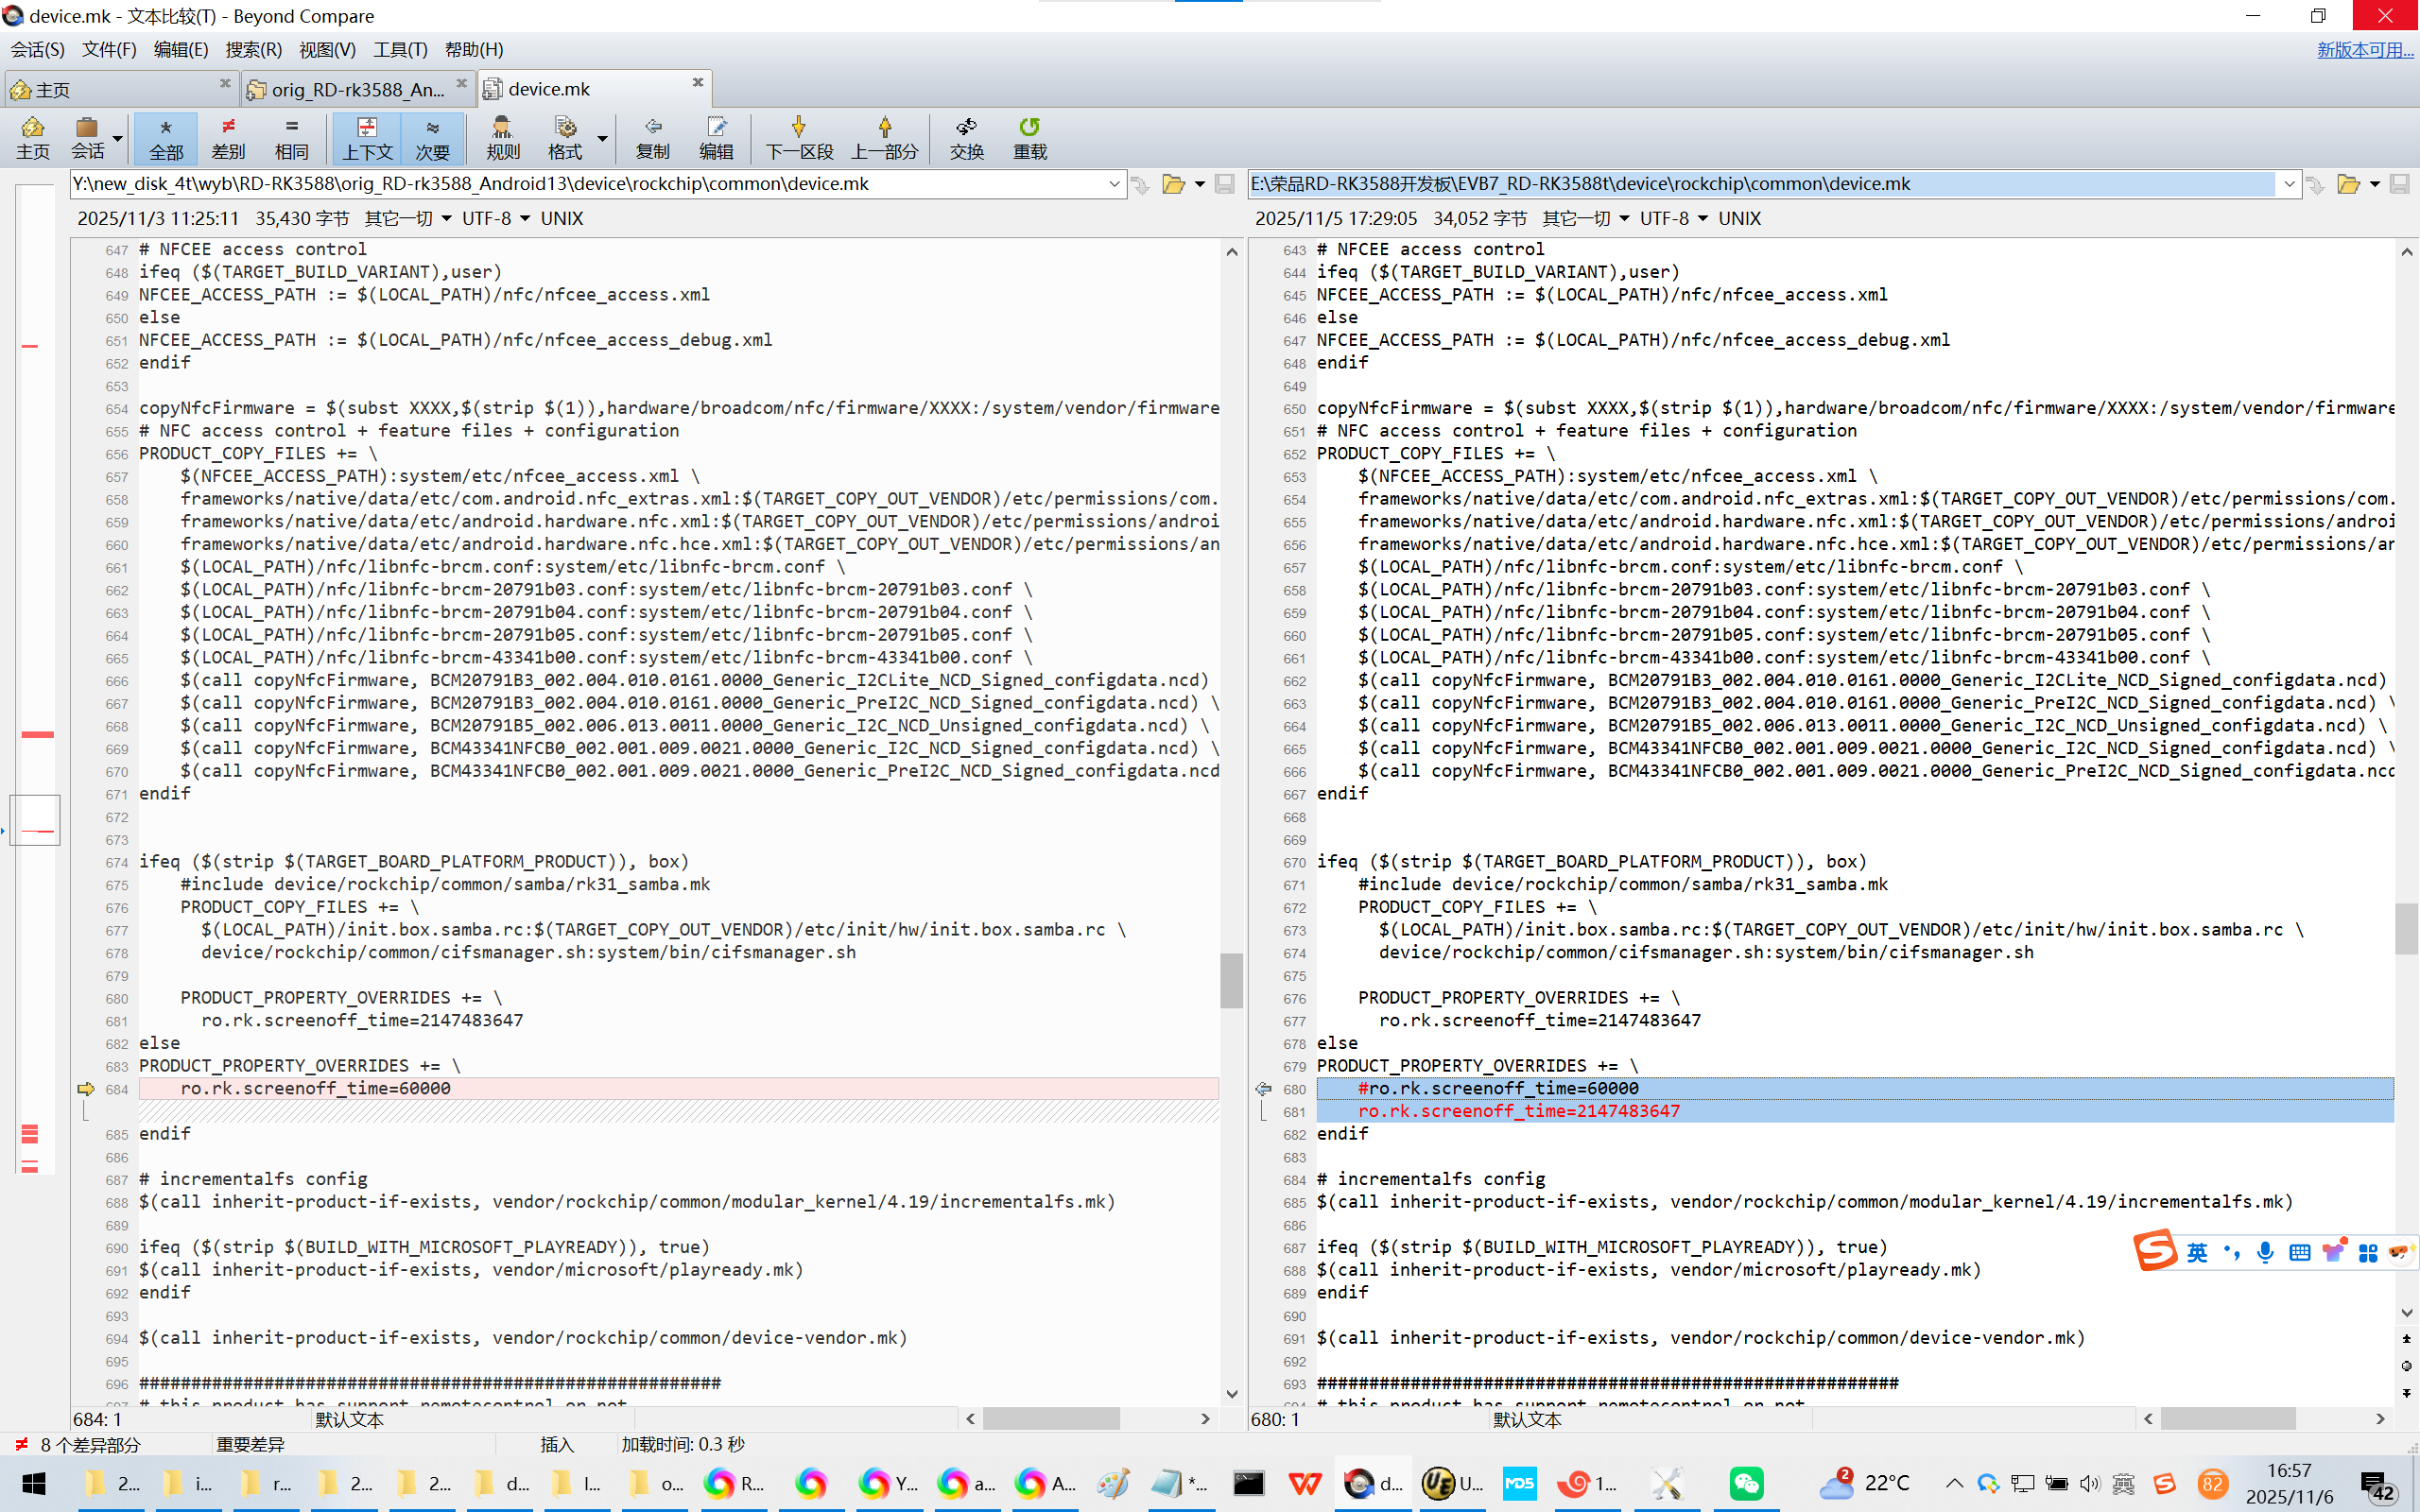Toggle Show Differences (差别) filter
Image resolution: width=2420 pixels, height=1512 pixels.
(x=228, y=137)
